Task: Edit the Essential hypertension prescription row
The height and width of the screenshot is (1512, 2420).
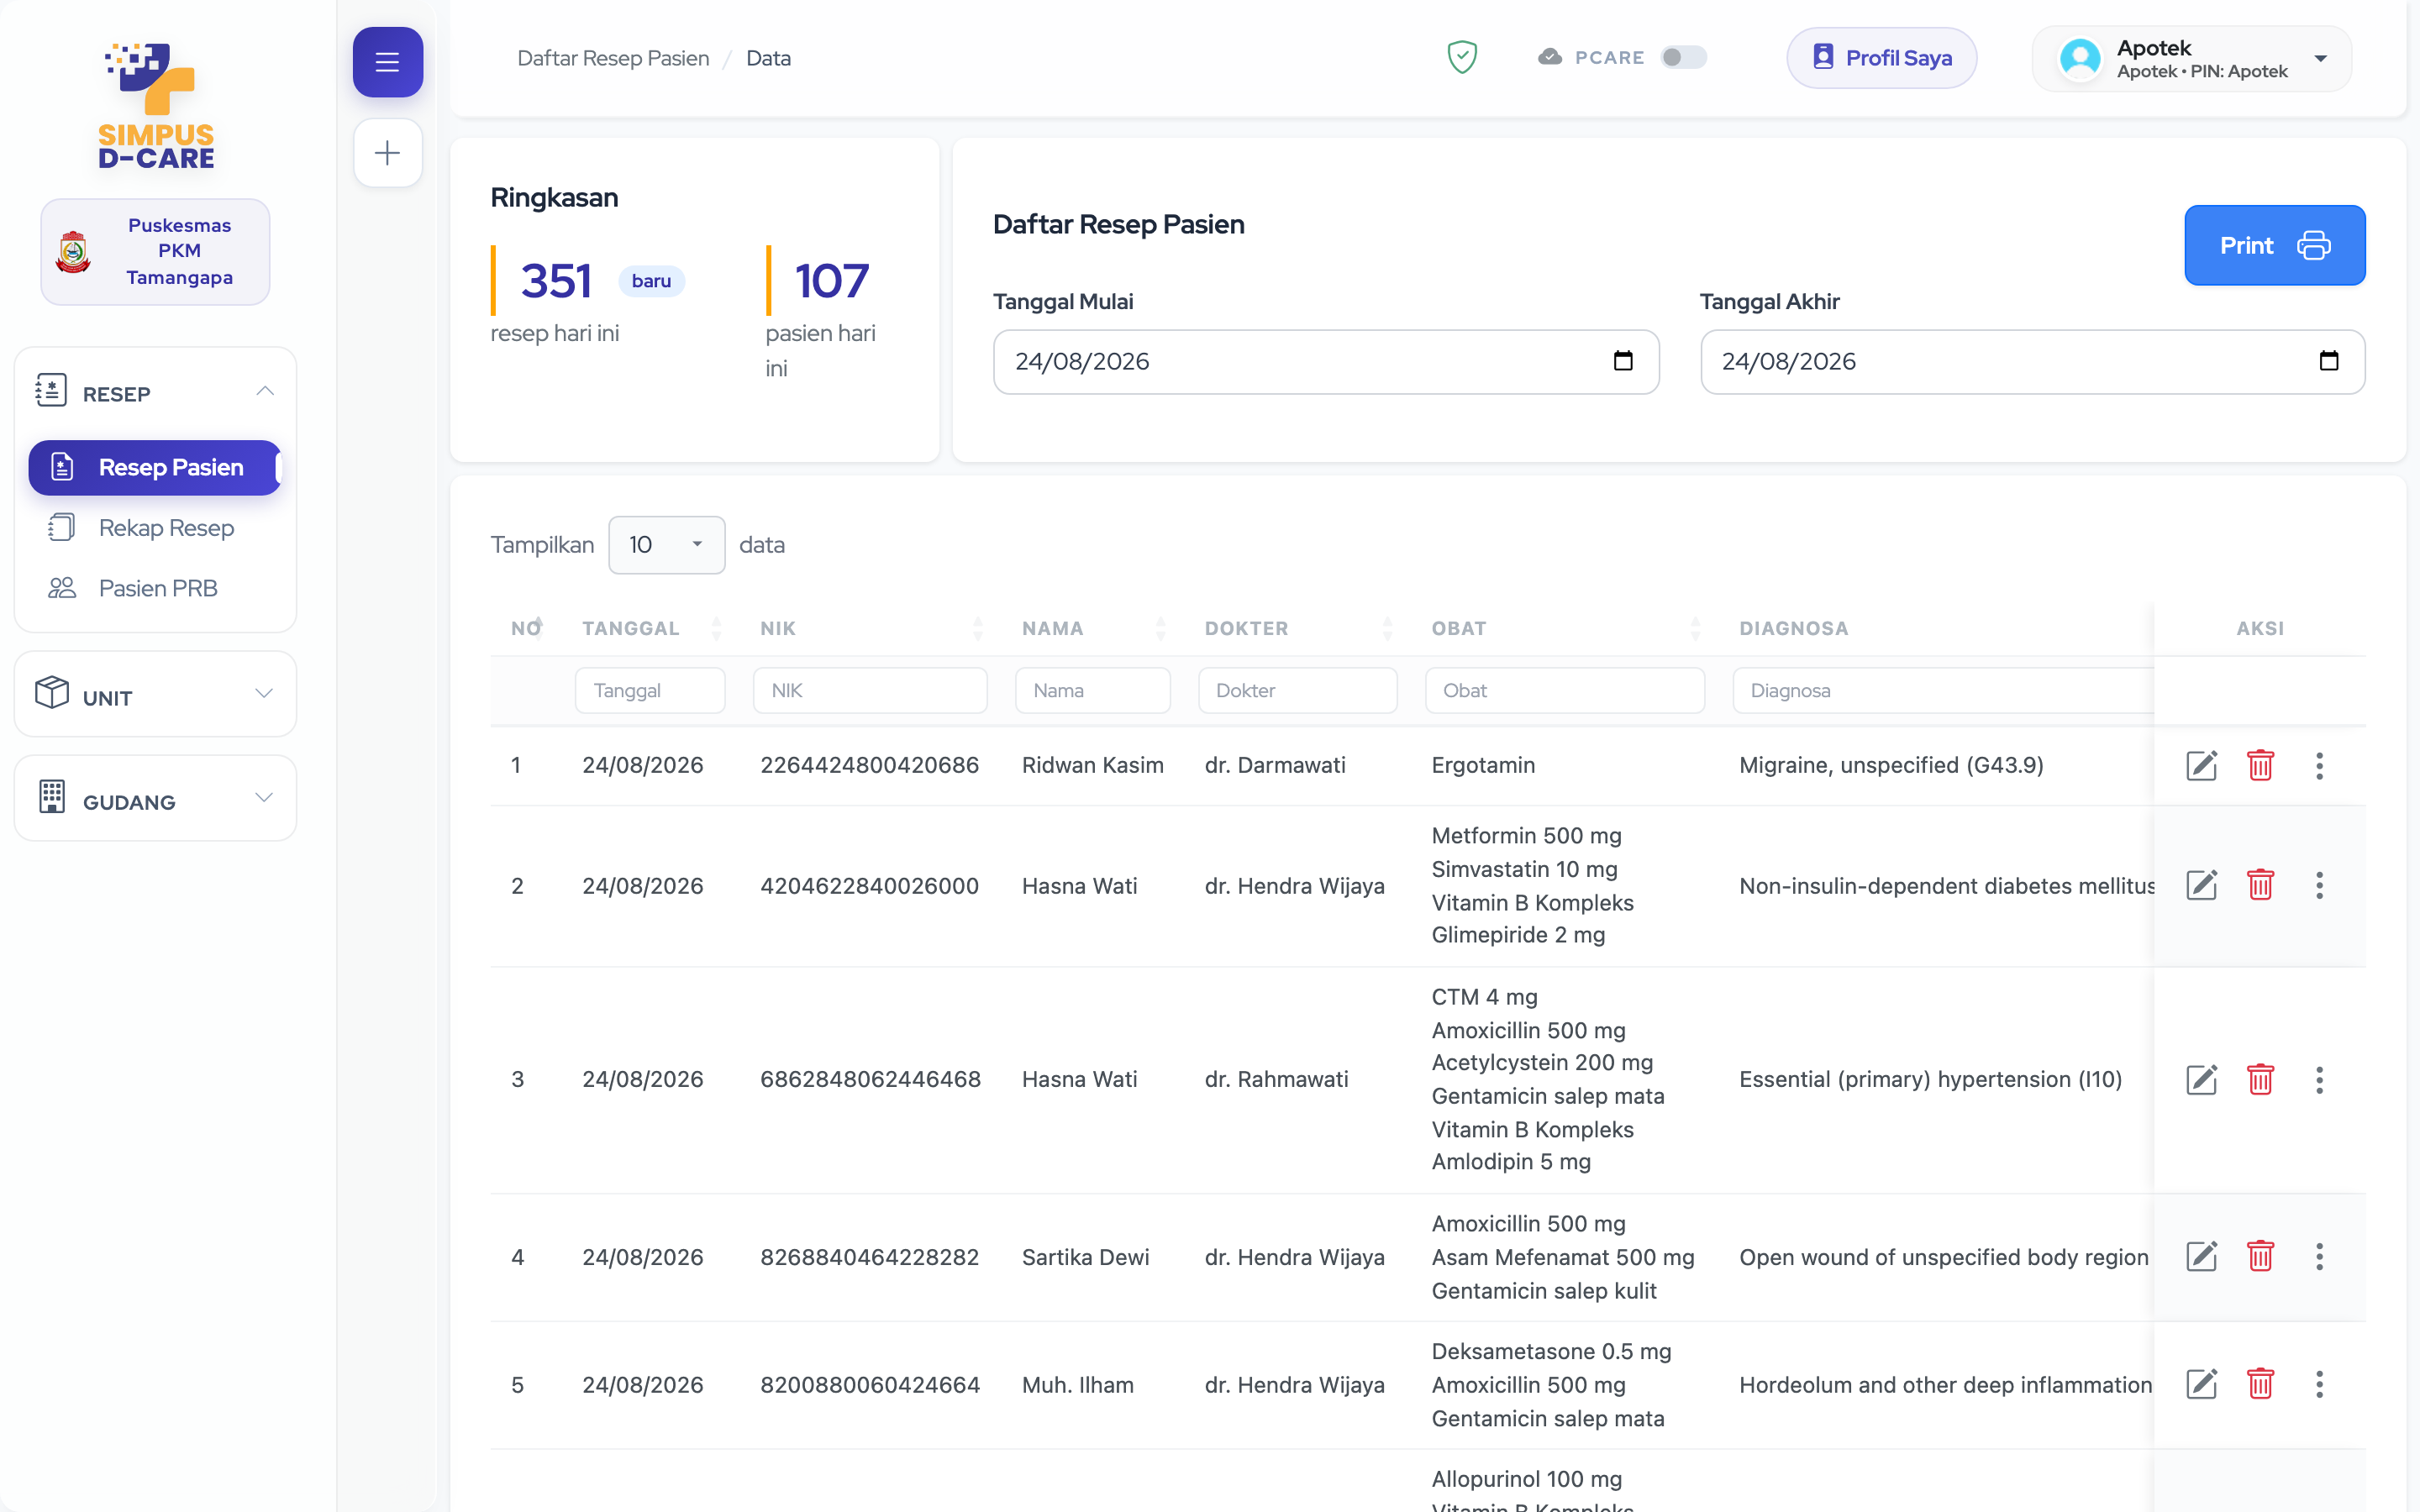Action: pos(2201,1079)
